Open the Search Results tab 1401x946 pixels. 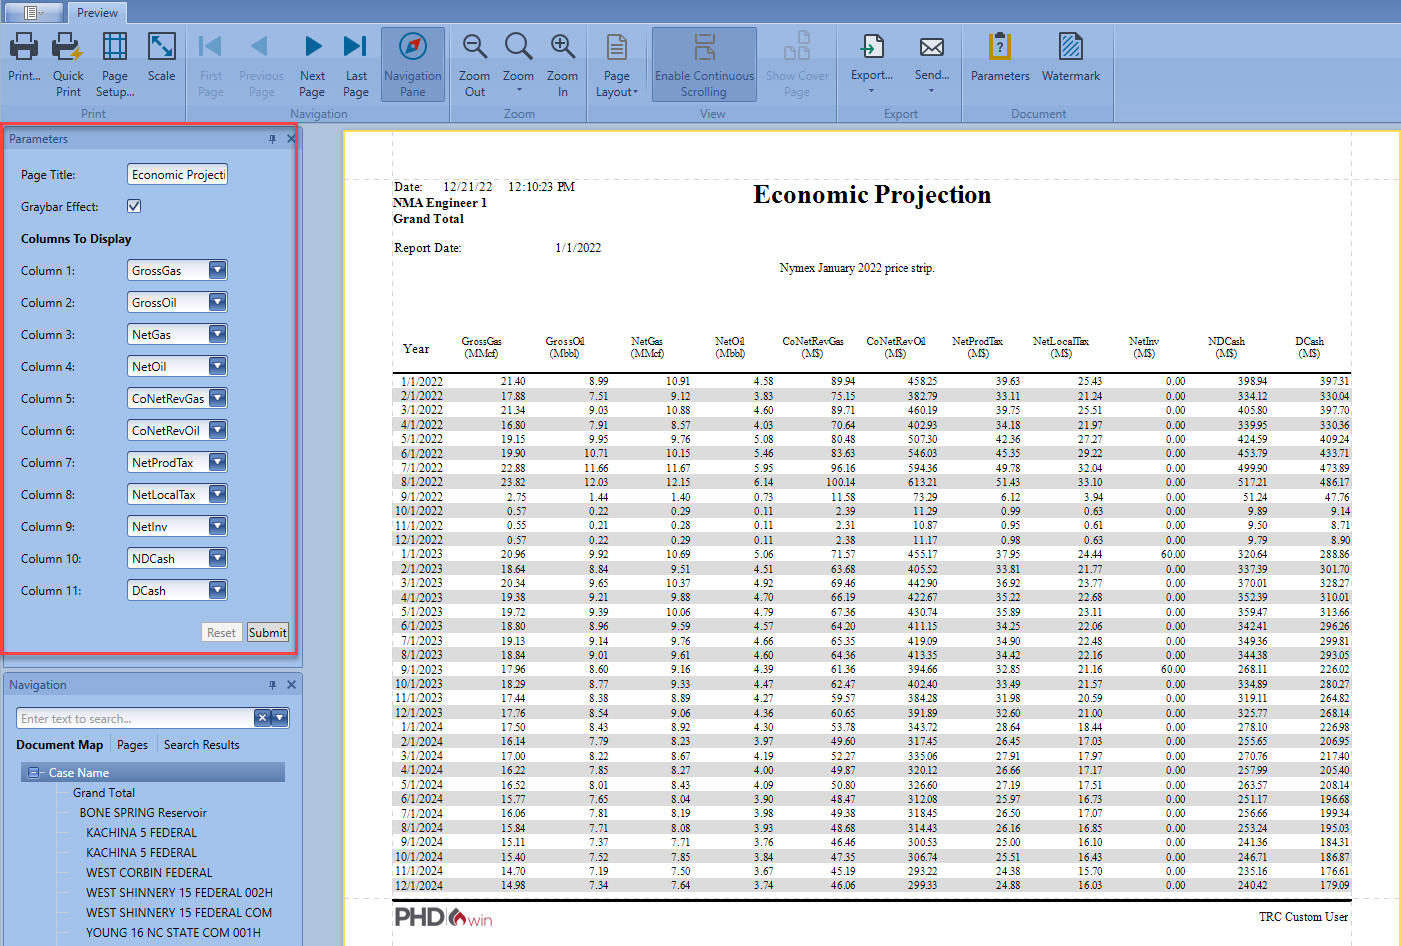pos(201,745)
